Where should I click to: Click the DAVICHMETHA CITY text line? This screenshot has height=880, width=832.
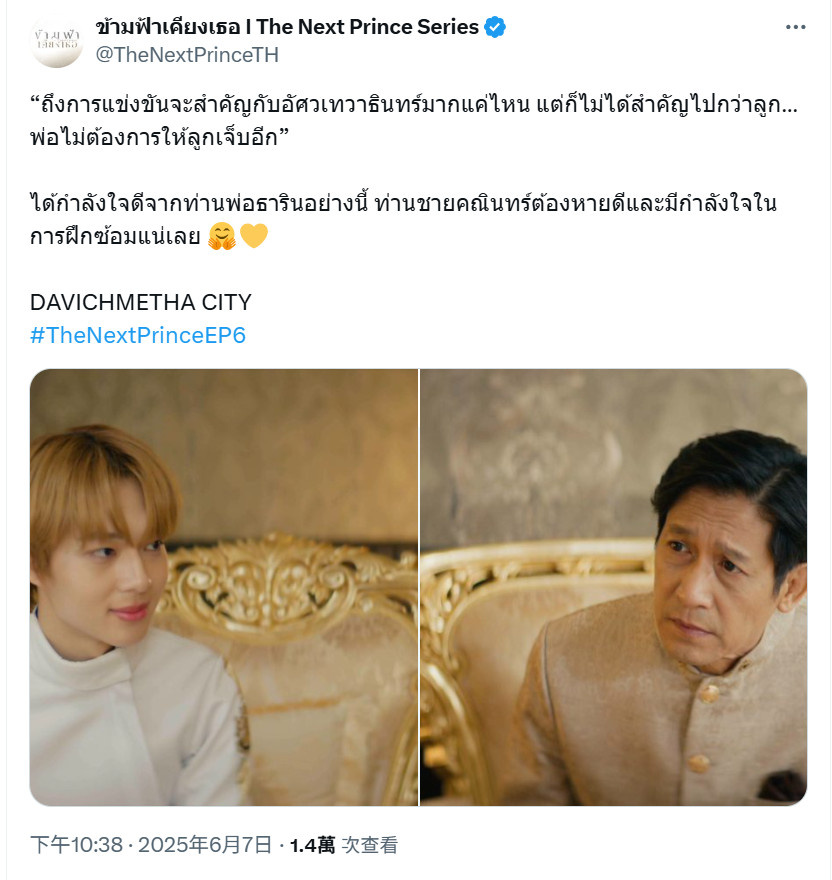pyautogui.click(x=141, y=302)
